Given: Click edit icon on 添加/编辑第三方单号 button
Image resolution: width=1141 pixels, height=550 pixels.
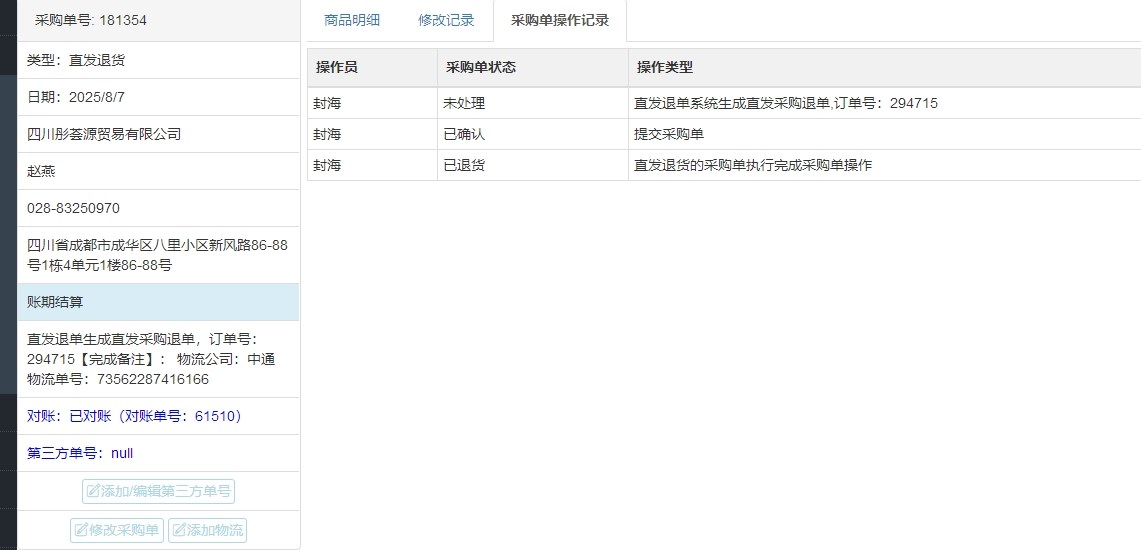Looking at the screenshot, I should click(94, 492).
